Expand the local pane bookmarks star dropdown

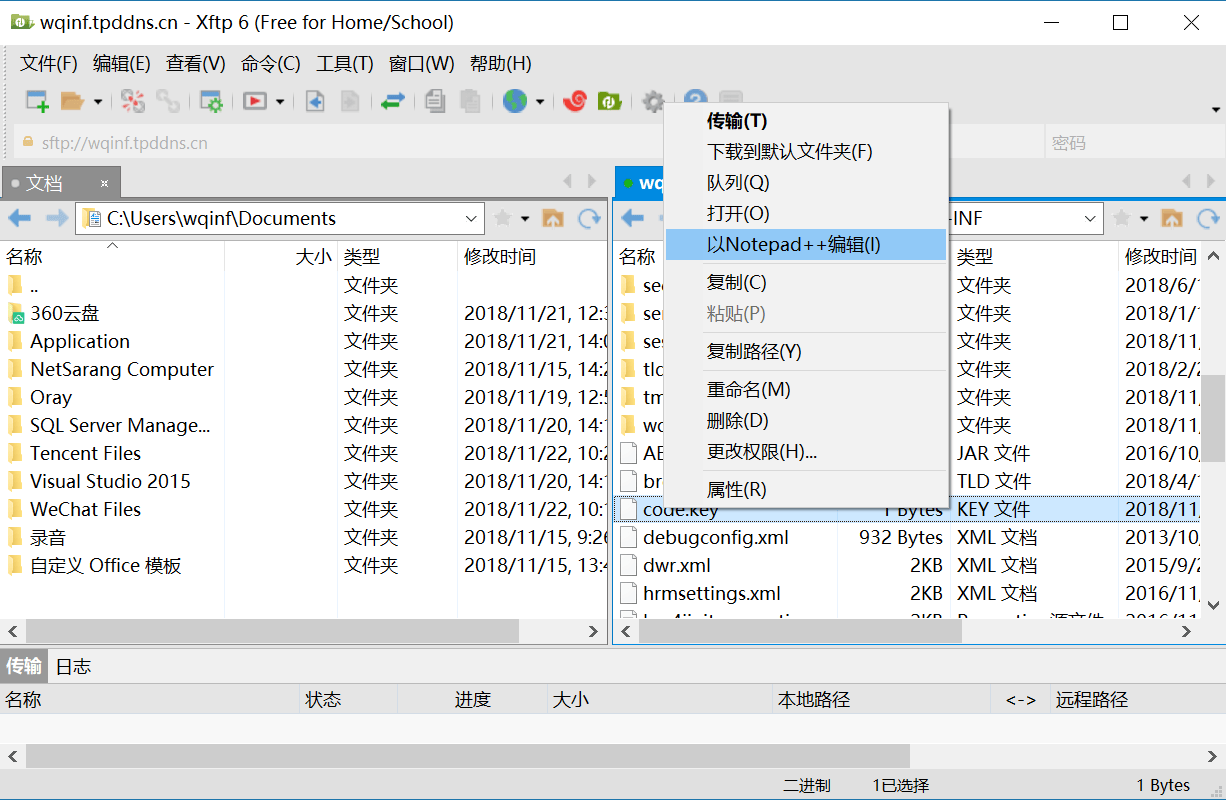pyautogui.click(x=525, y=218)
